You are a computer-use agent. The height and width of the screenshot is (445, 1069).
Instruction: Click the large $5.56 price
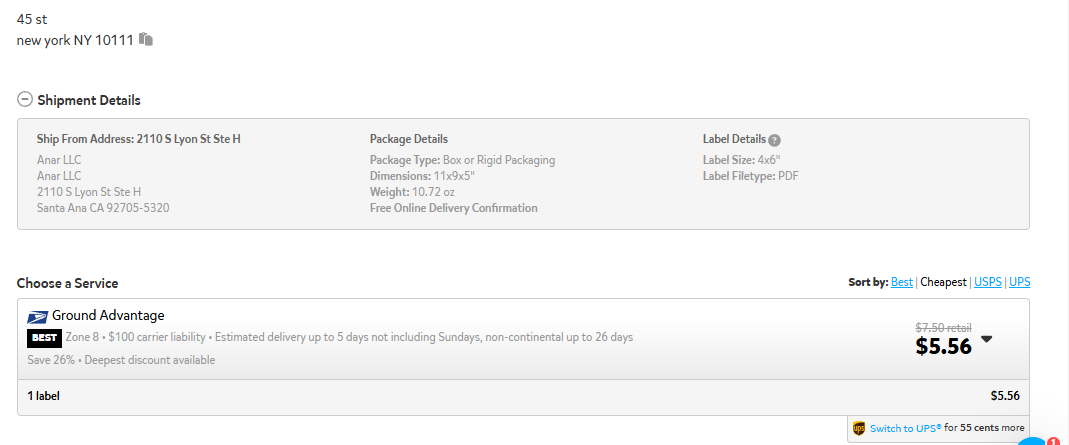point(943,346)
